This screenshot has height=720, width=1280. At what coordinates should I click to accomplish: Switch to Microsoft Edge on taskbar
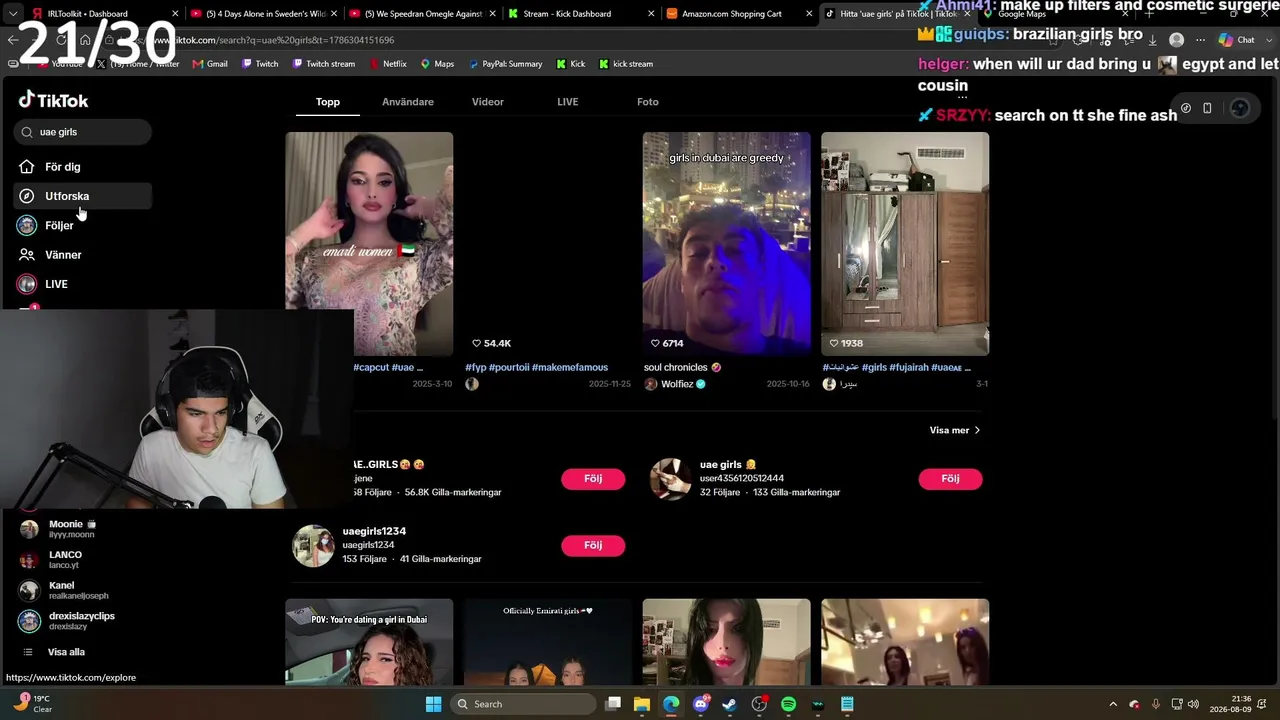(x=671, y=704)
